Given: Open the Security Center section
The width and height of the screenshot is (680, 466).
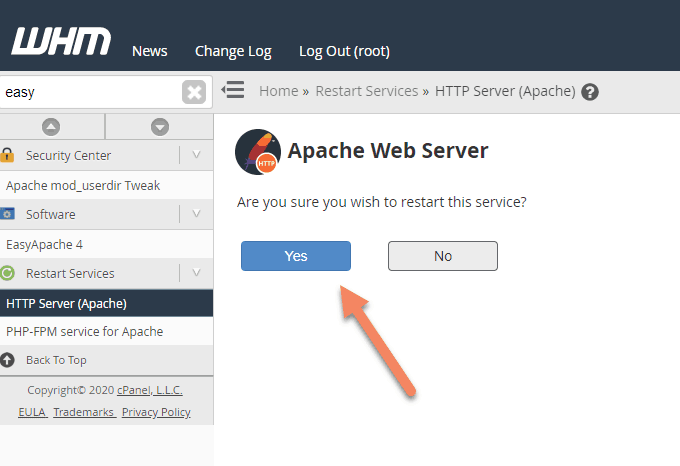Looking at the screenshot, I should click(68, 156).
